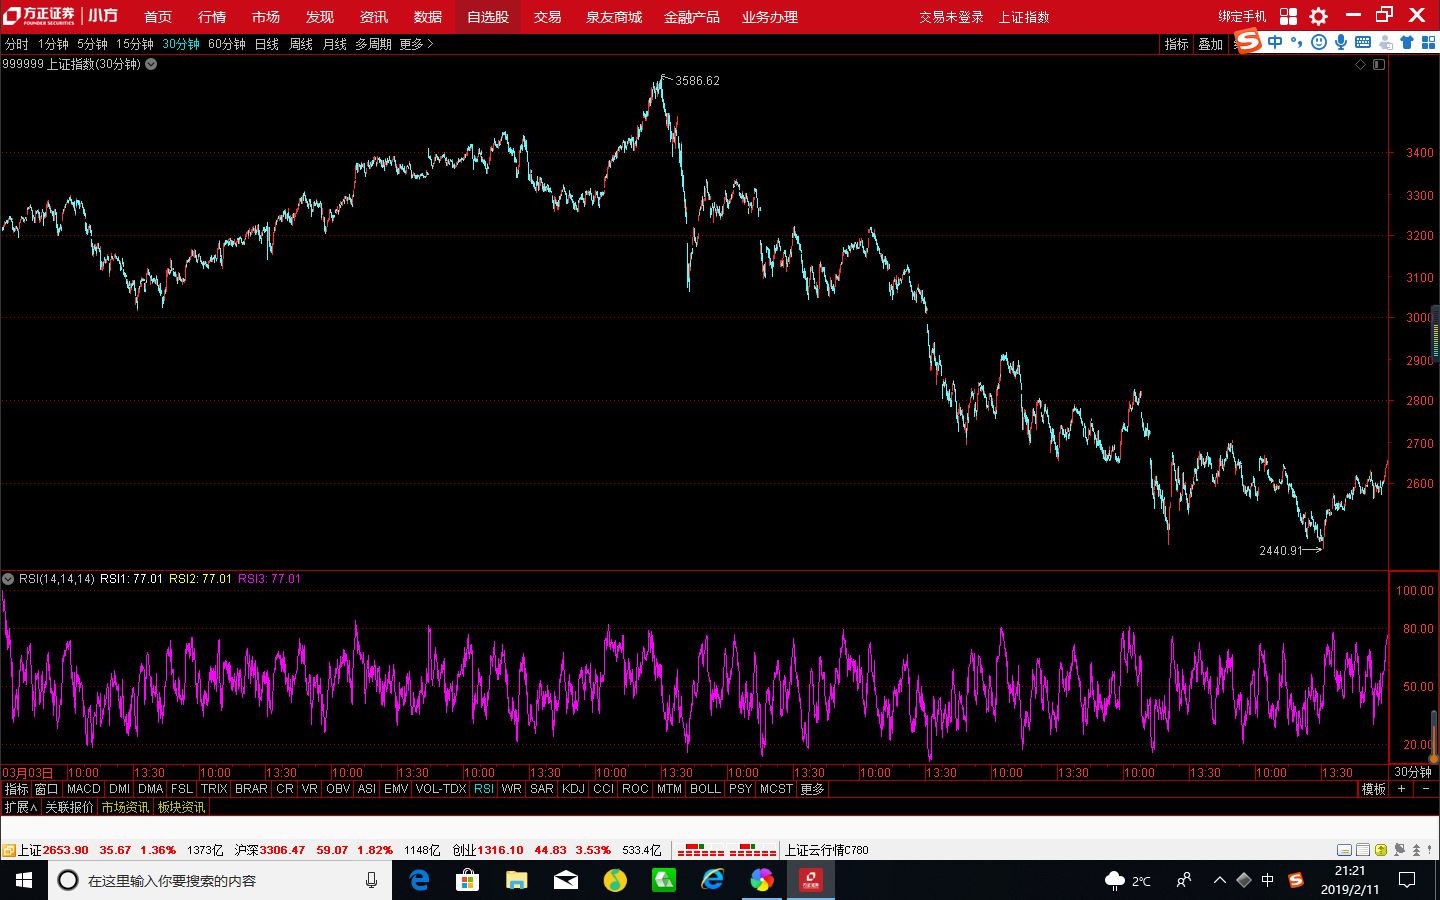Viewport: 1440px width, 900px height.
Task: Open Microsoft Store from taskbar
Action: coord(467,880)
